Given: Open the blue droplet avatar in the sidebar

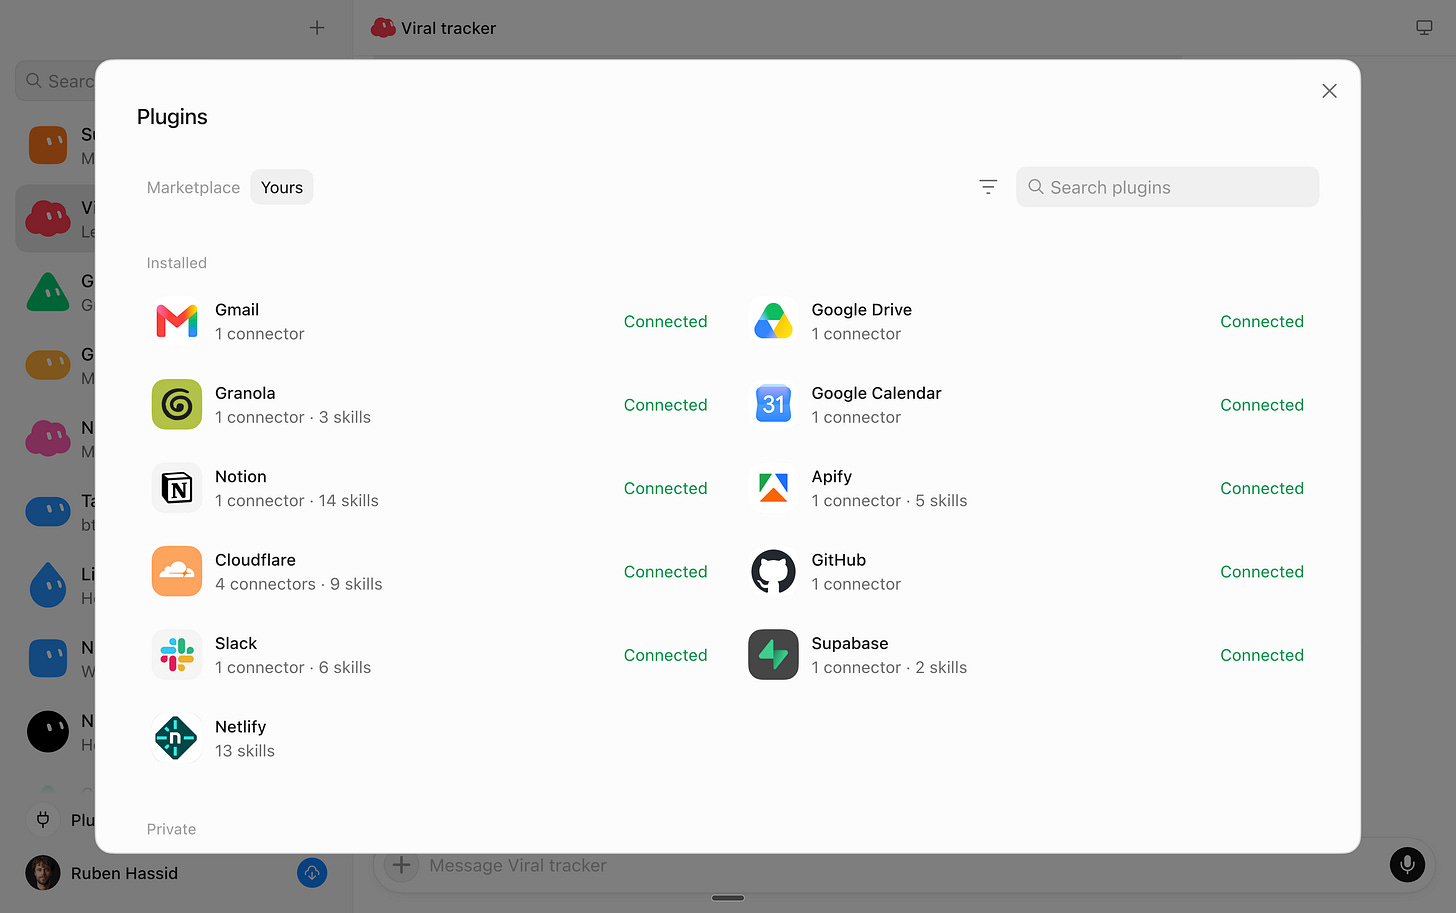Looking at the screenshot, I should pos(48,585).
